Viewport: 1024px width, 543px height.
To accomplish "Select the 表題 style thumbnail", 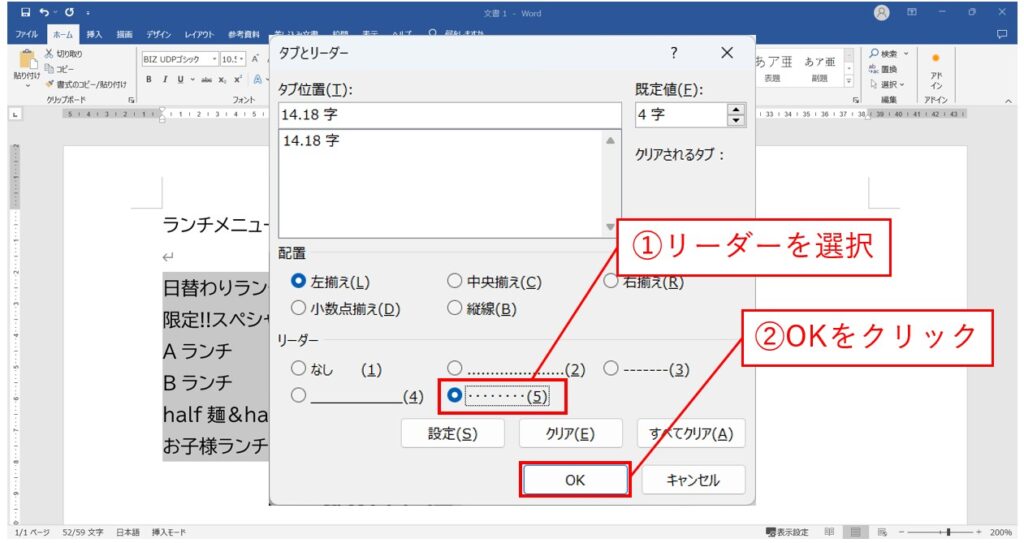I will pos(773,68).
